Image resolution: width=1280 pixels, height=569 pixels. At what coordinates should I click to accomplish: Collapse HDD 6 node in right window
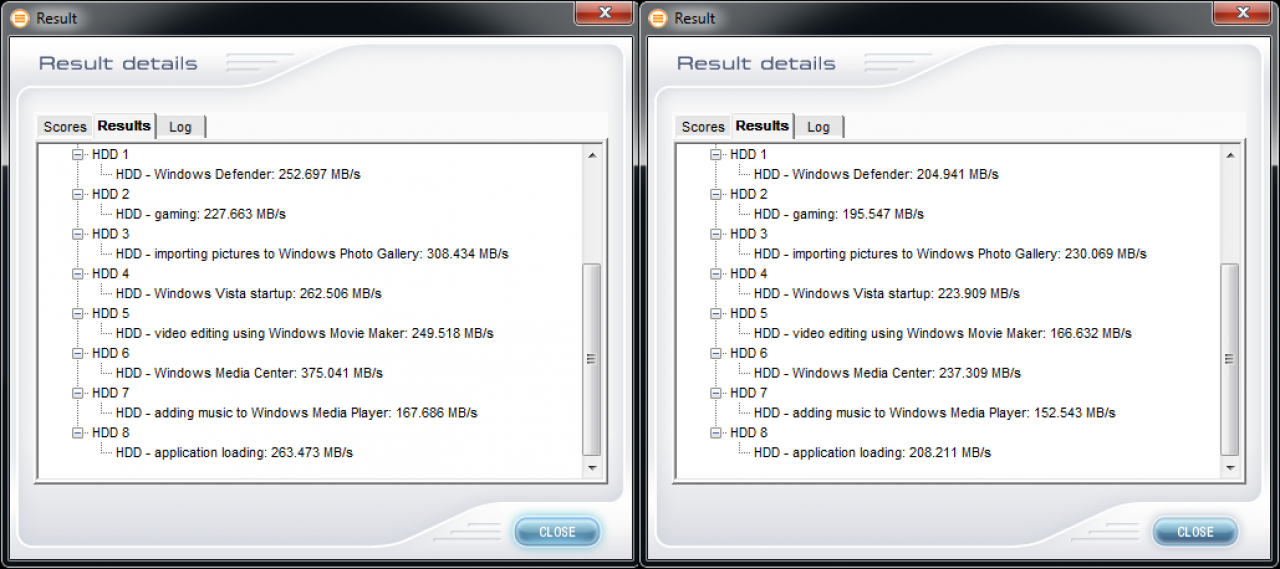coord(716,353)
